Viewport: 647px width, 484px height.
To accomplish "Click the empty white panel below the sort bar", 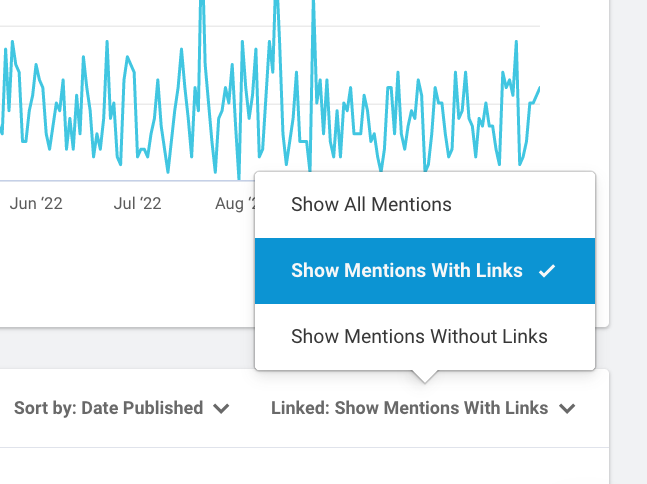I will [300, 466].
